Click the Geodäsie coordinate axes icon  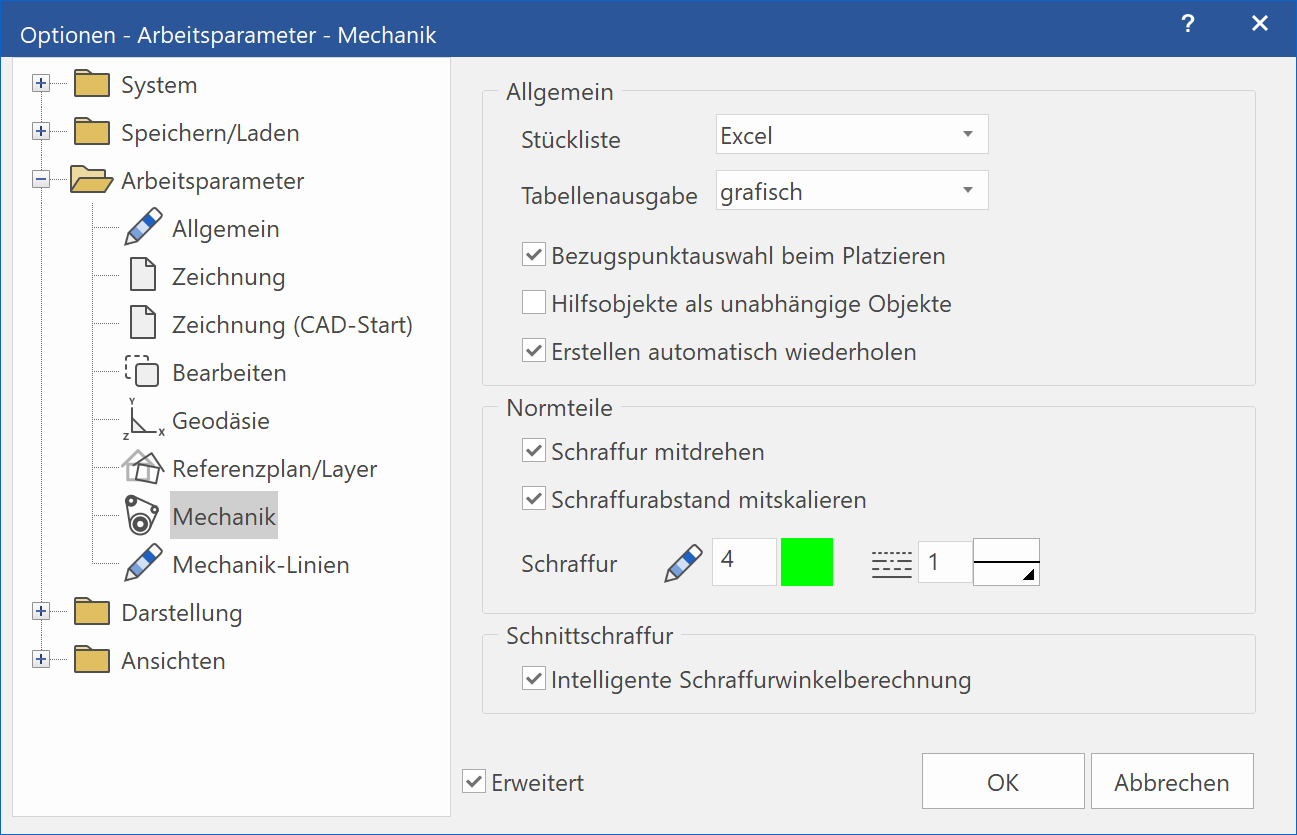pyautogui.click(x=143, y=419)
